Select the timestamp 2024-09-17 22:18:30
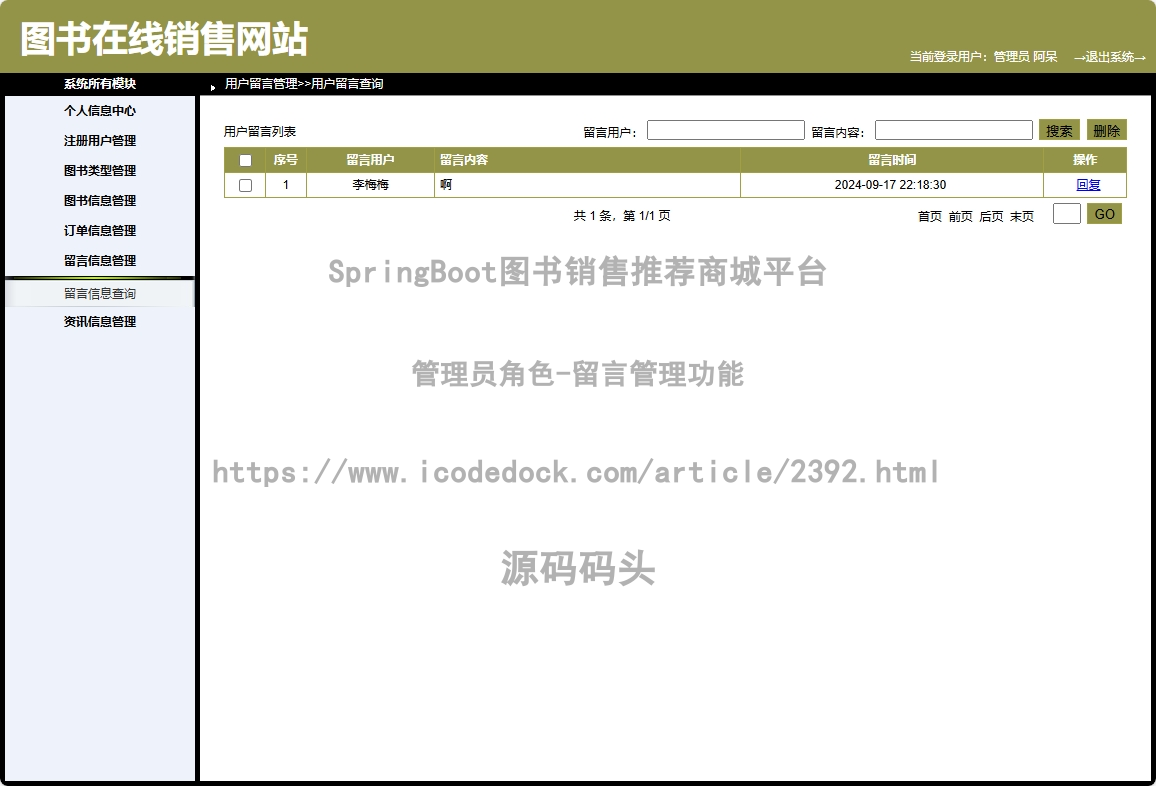 [891, 185]
